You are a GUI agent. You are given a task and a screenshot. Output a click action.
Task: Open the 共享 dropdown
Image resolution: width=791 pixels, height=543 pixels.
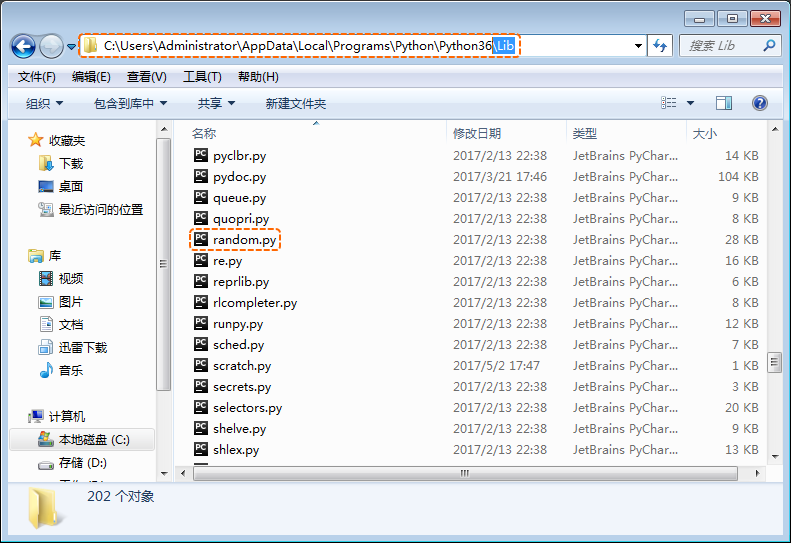(x=216, y=103)
